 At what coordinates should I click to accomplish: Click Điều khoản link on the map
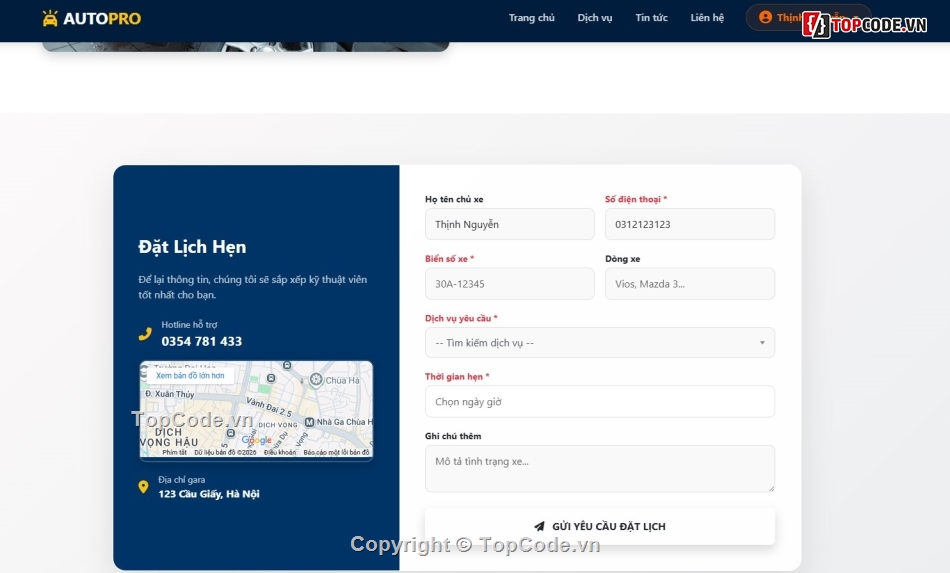(280, 452)
